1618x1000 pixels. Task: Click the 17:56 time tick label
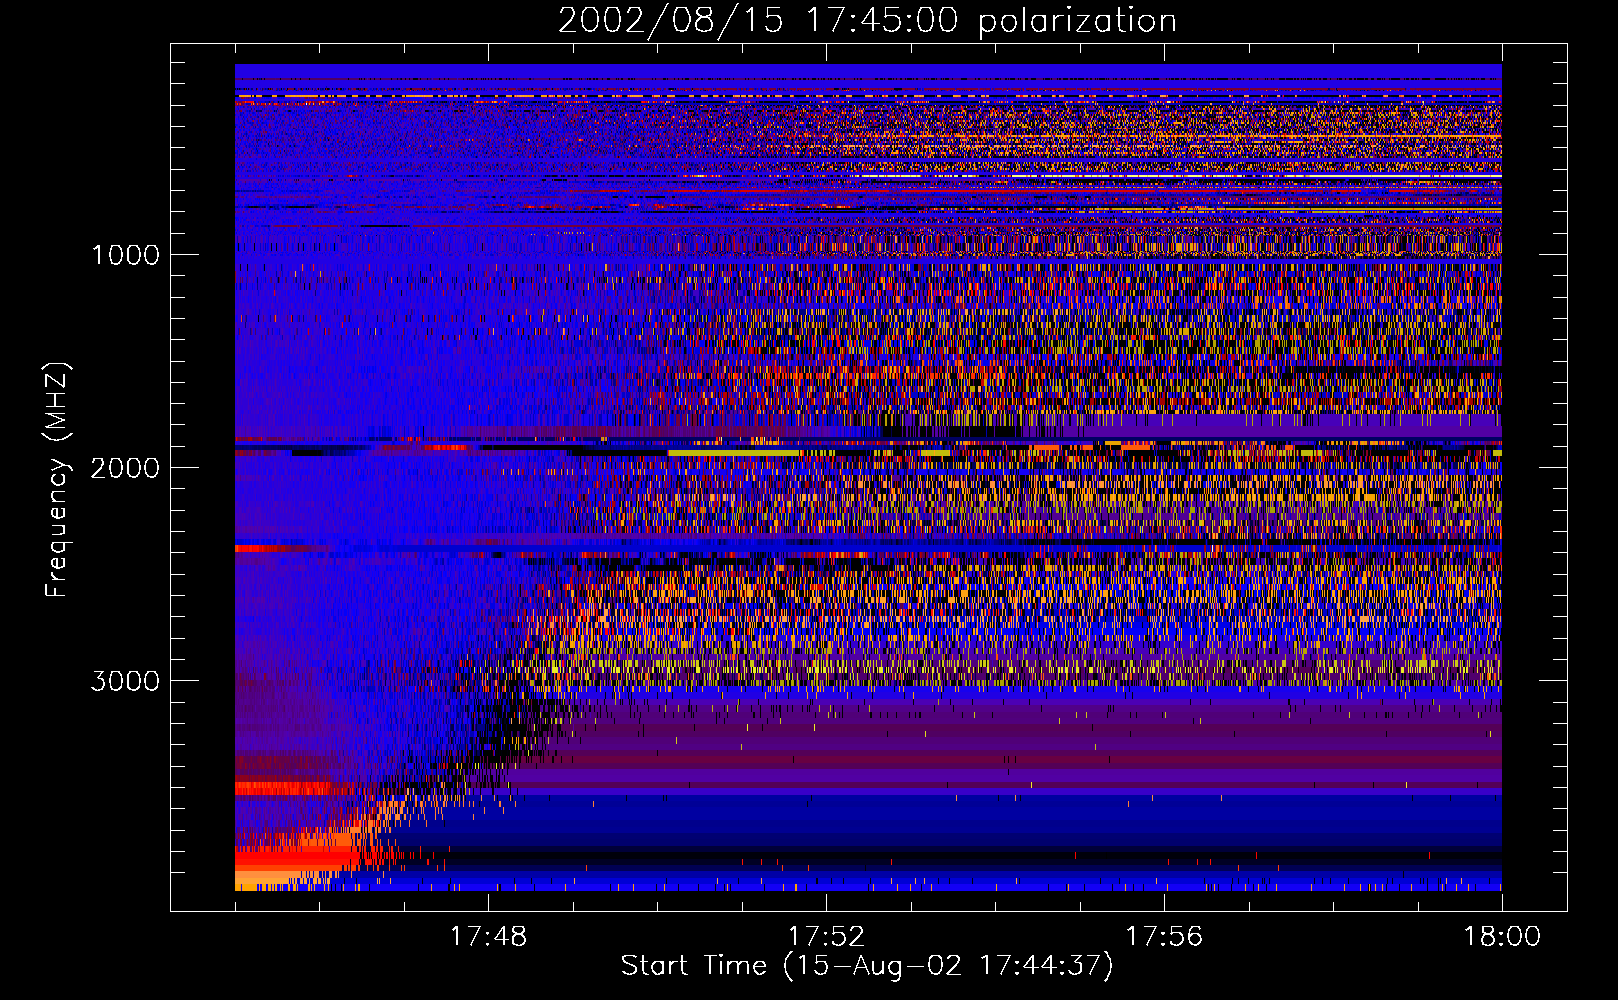pyautogui.click(x=1164, y=937)
